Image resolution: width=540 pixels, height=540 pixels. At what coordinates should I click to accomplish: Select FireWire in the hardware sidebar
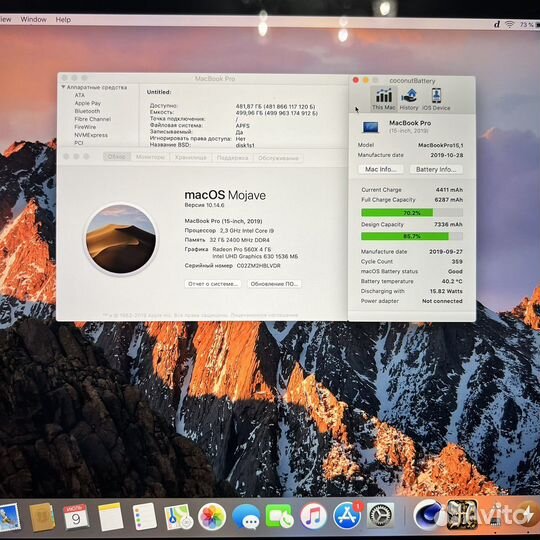pos(85,127)
